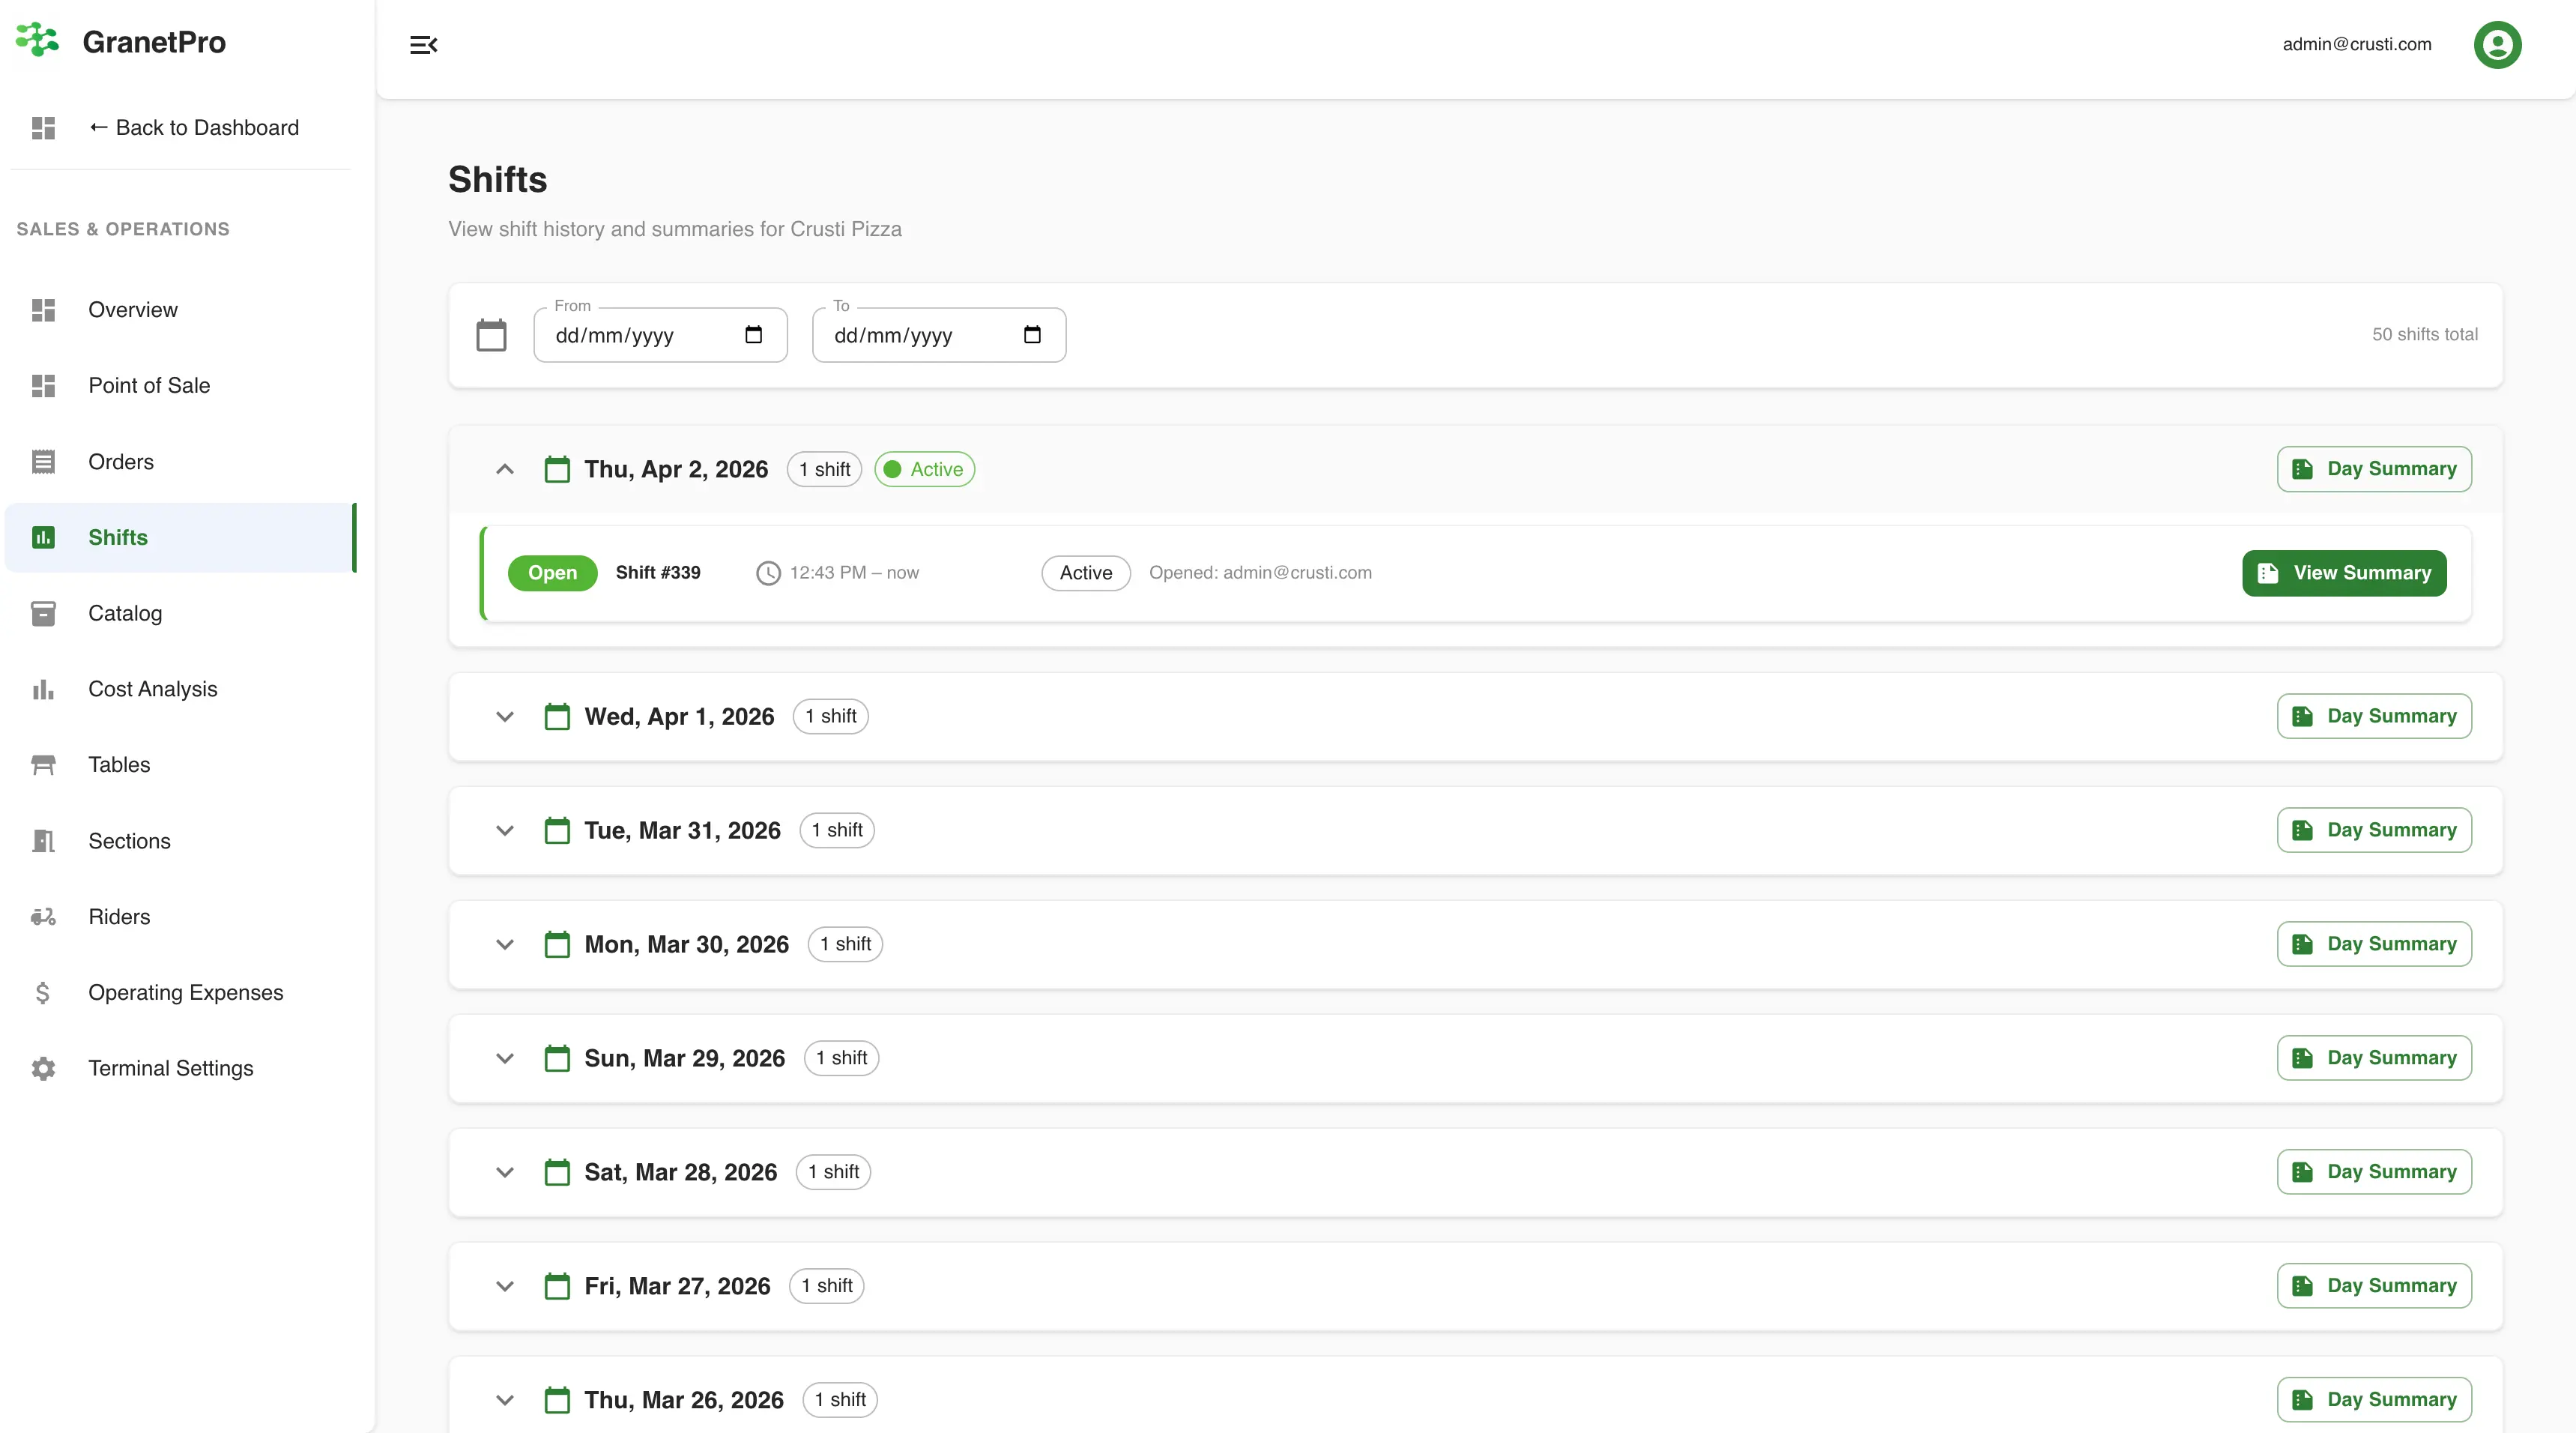Viewport: 2576px width, 1433px height.
Task: Click the Operating Expenses dollar icon
Action: [x=43, y=992]
